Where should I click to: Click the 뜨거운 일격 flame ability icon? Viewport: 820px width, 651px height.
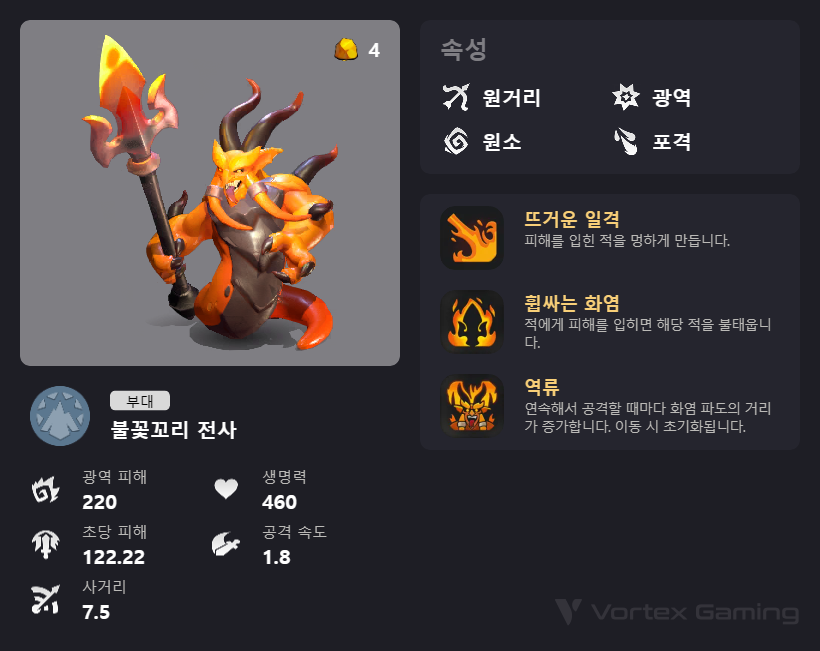click(x=472, y=238)
